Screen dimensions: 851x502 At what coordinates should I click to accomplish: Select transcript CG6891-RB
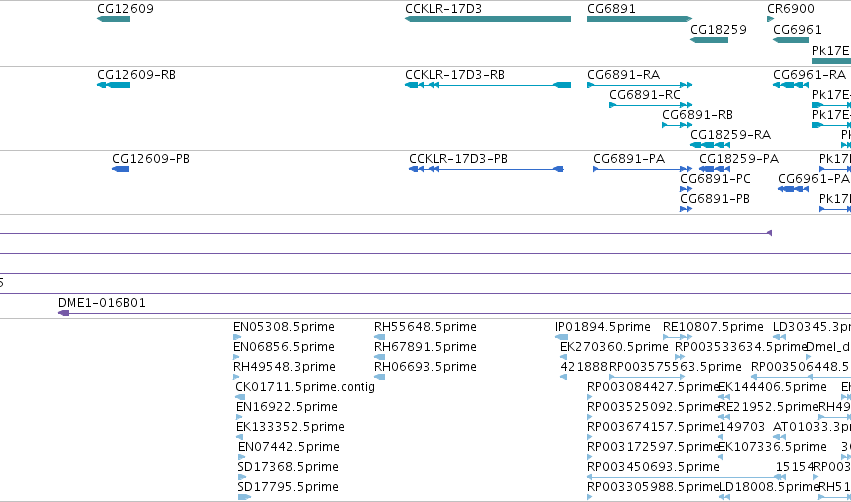[x=697, y=115]
